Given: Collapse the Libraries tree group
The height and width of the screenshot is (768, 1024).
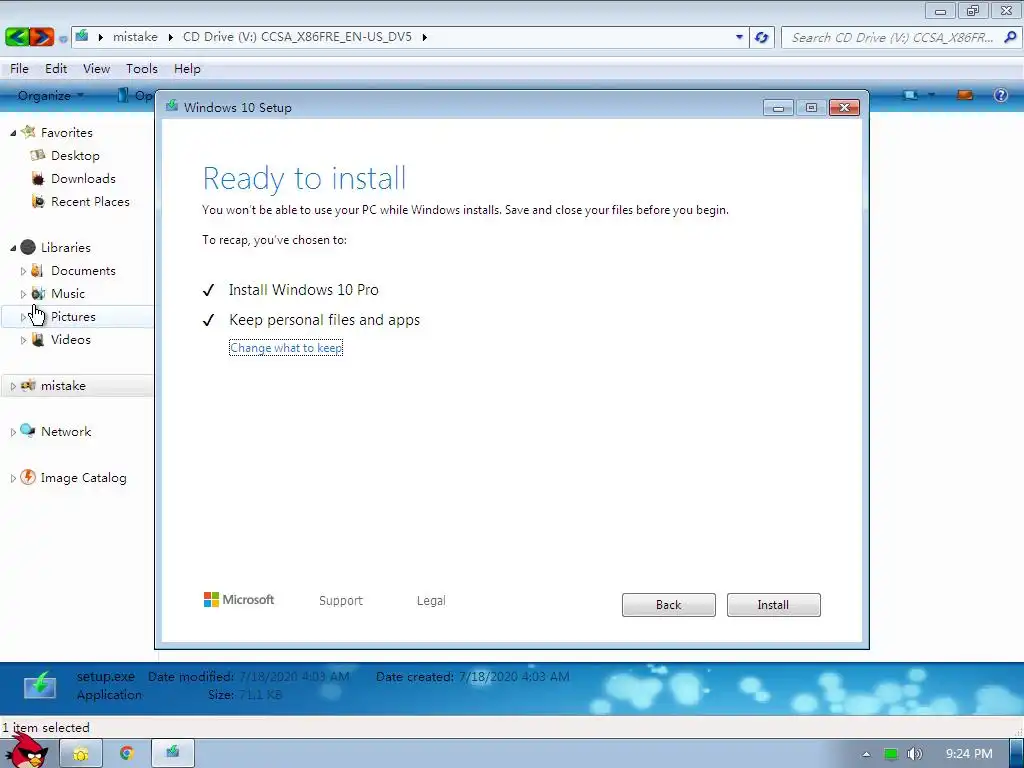Looking at the screenshot, I should [x=13, y=248].
